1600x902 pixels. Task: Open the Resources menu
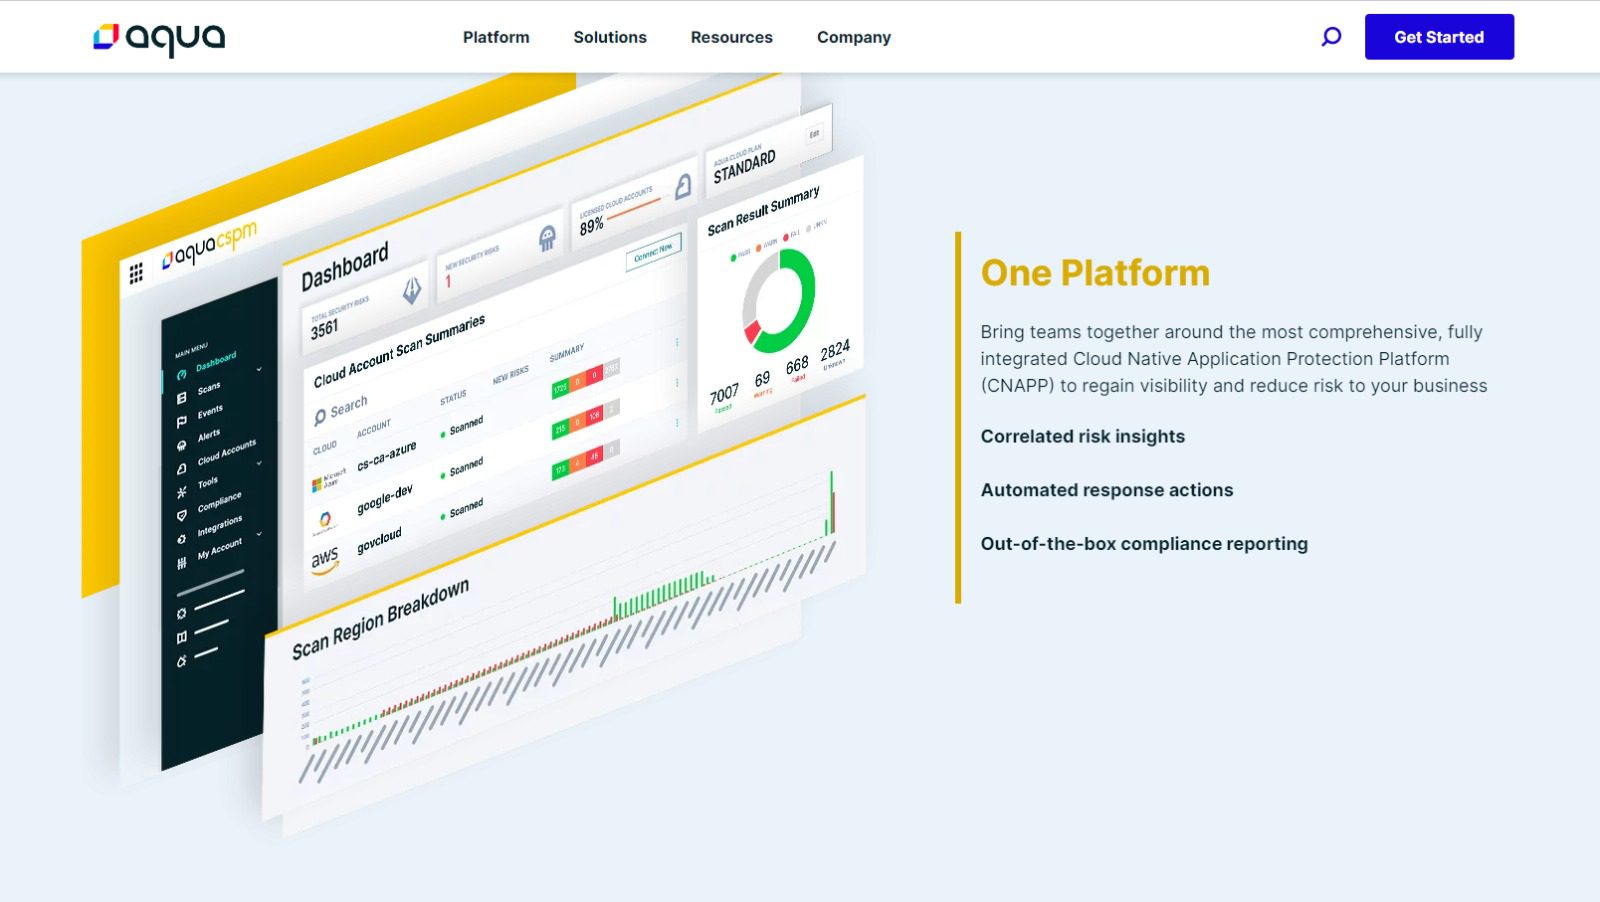tap(732, 37)
